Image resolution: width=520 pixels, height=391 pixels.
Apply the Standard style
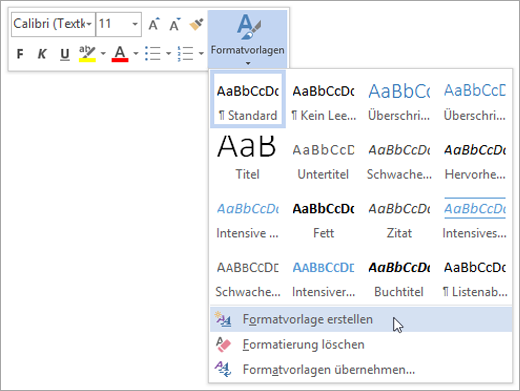click(248, 99)
